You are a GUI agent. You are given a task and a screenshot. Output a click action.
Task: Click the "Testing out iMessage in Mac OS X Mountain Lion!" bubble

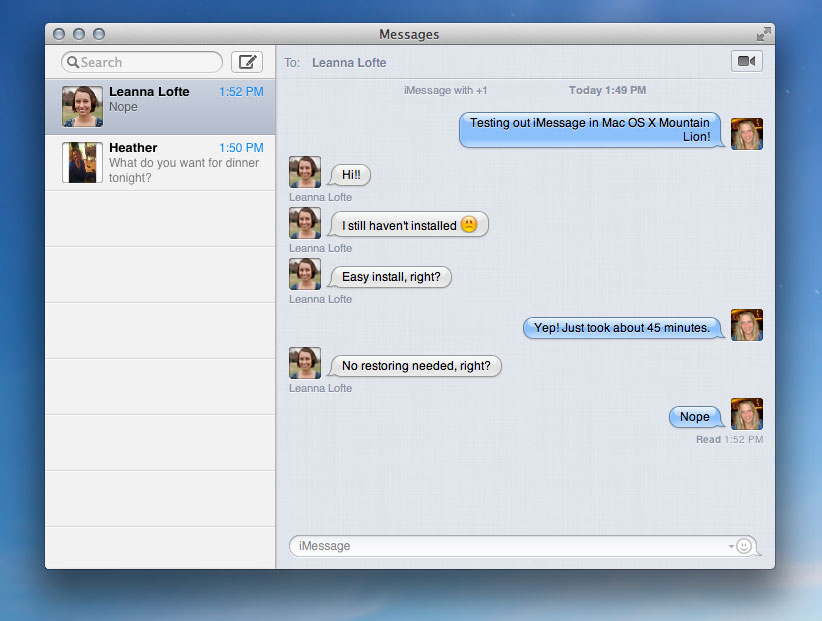(591, 129)
